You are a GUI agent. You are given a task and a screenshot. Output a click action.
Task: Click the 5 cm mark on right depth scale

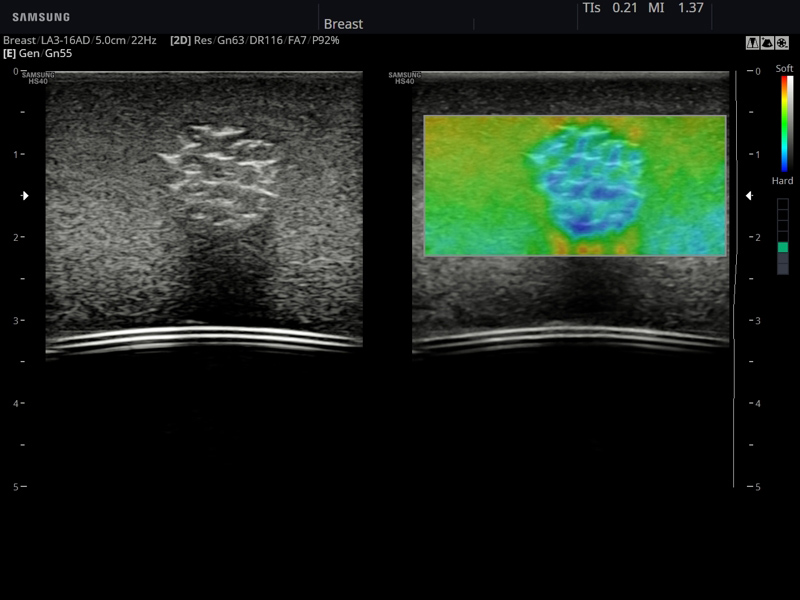(754, 487)
